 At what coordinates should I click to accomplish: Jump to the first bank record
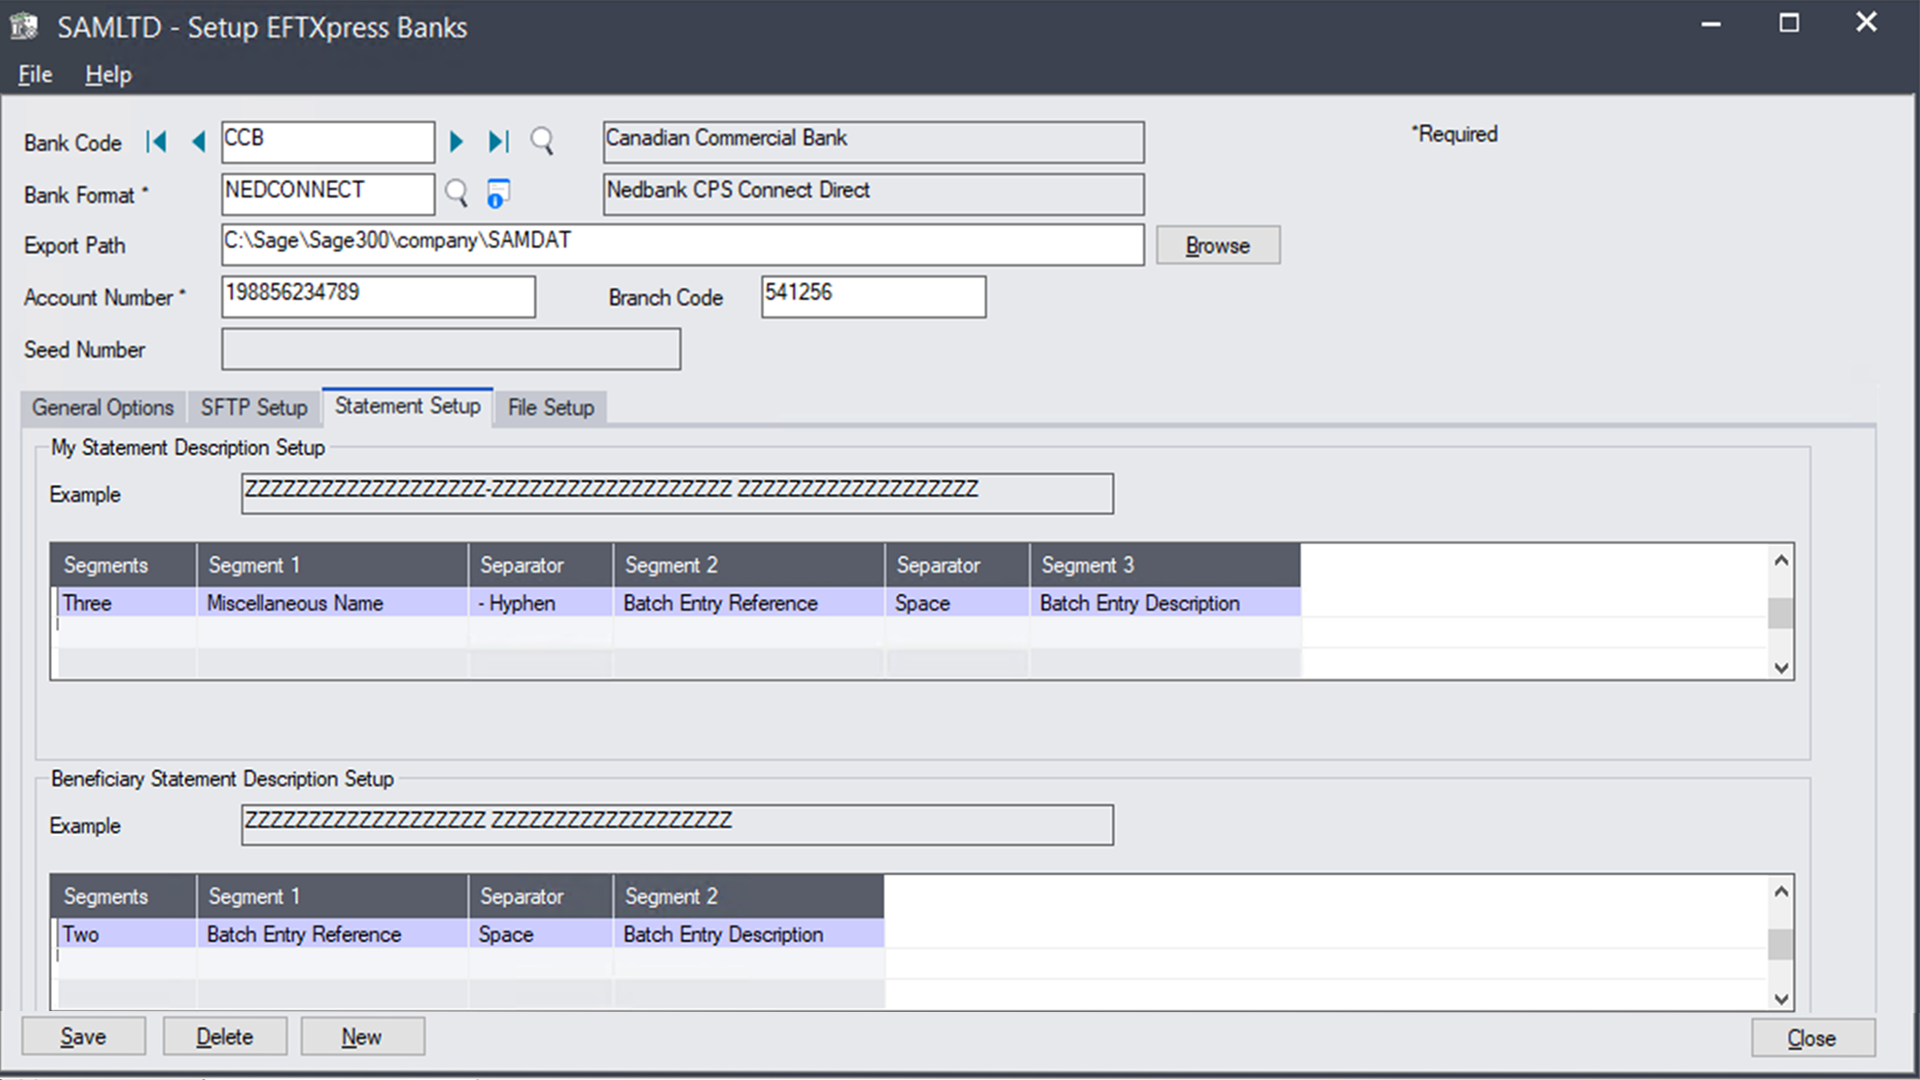156,141
